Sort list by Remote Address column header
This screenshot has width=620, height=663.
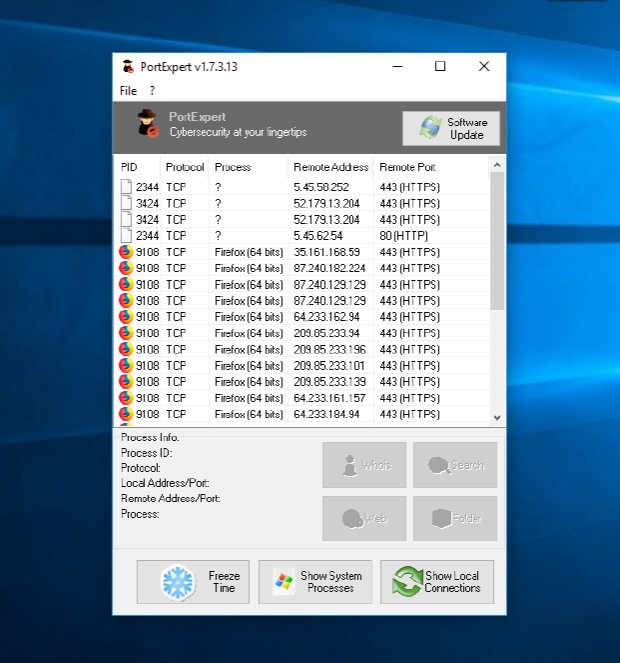[331, 167]
